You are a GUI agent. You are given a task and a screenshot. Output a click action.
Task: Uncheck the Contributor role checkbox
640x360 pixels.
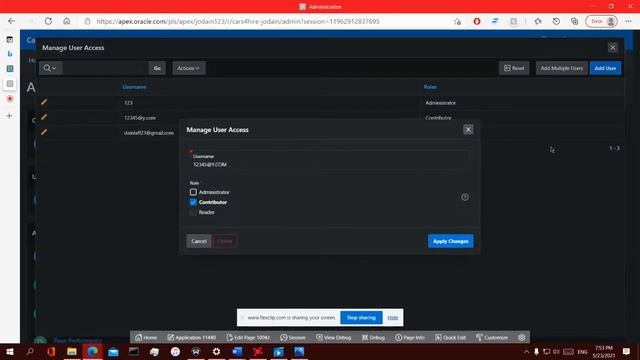193,202
